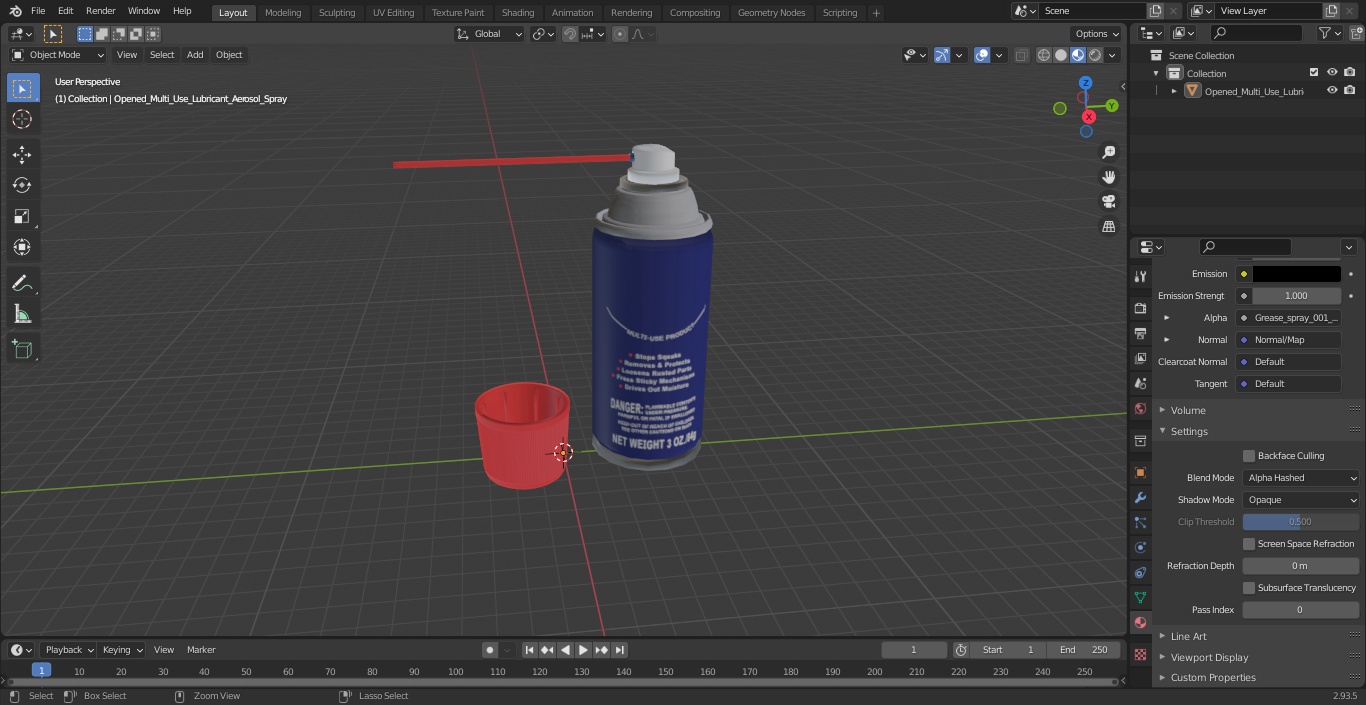Switch to Rendered viewport shading
This screenshot has height=705, width=1366.
click(1095, 55)
